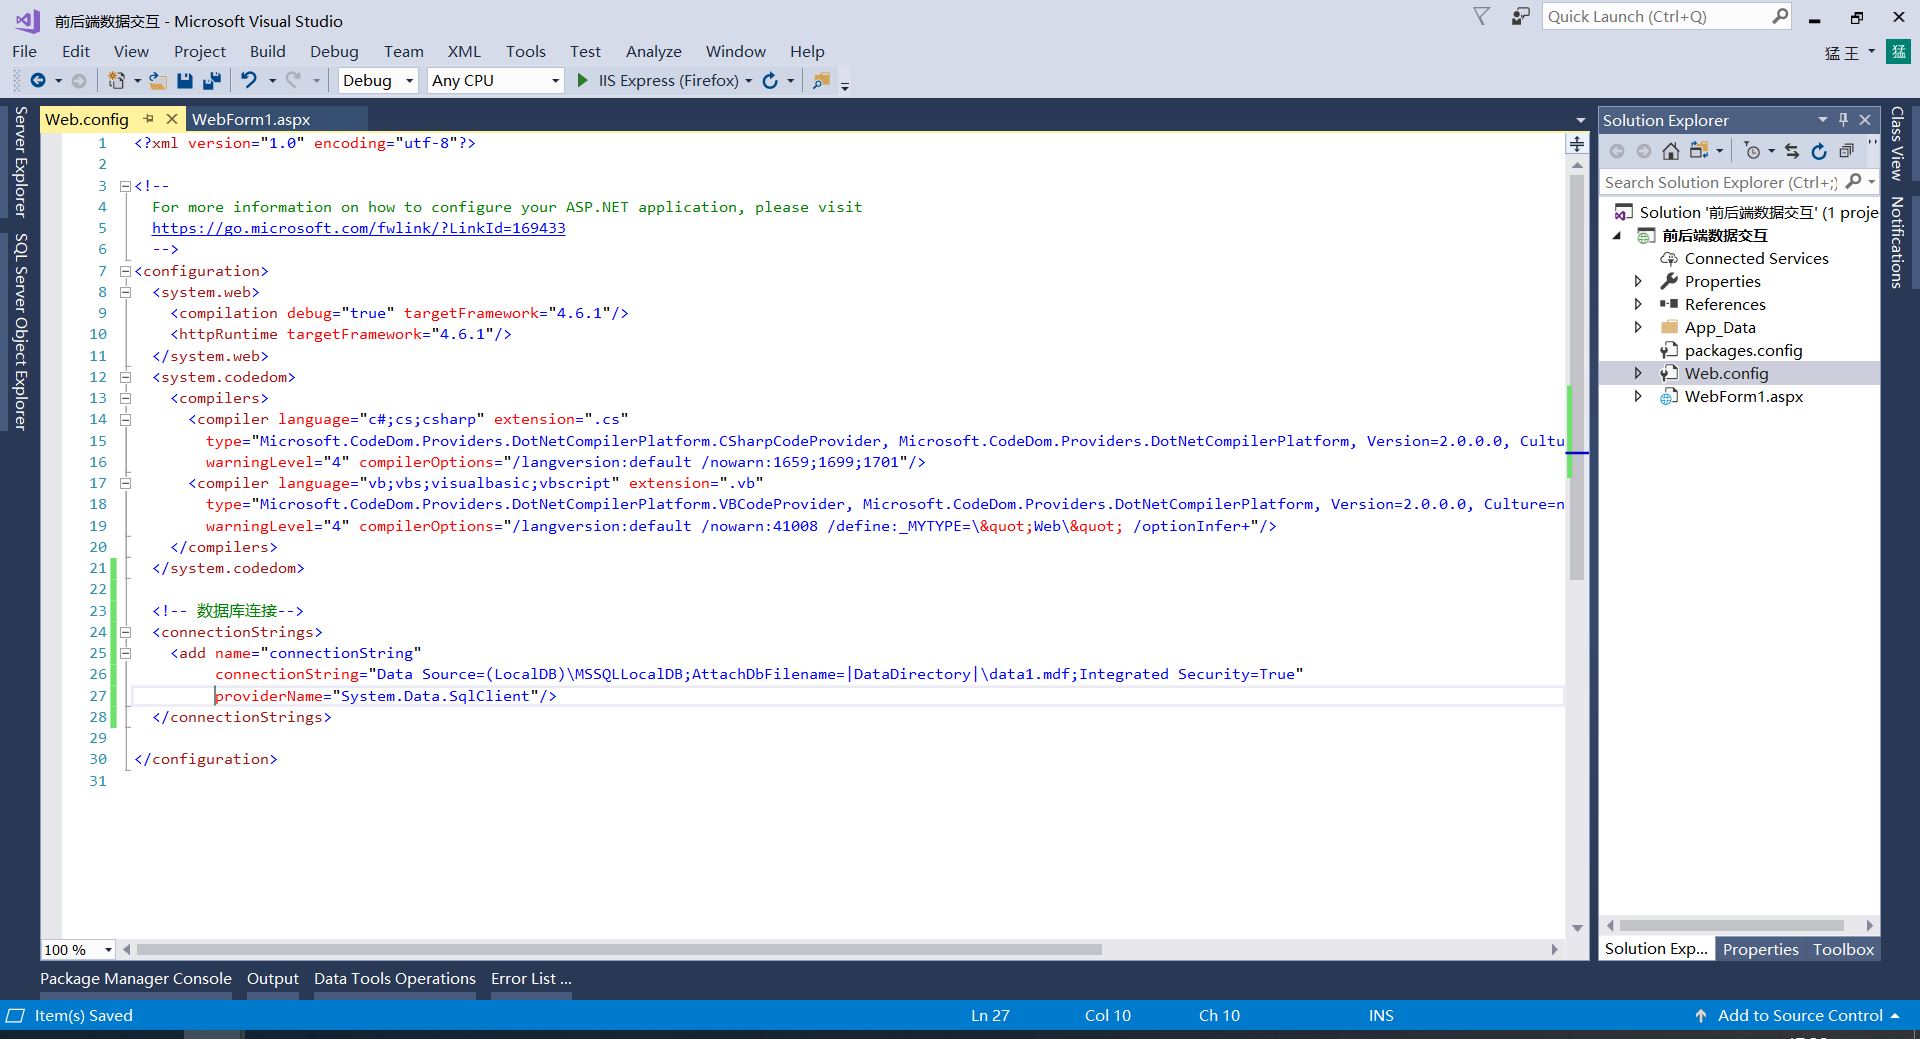
Task: Open the XML menu
Action: 464,52
